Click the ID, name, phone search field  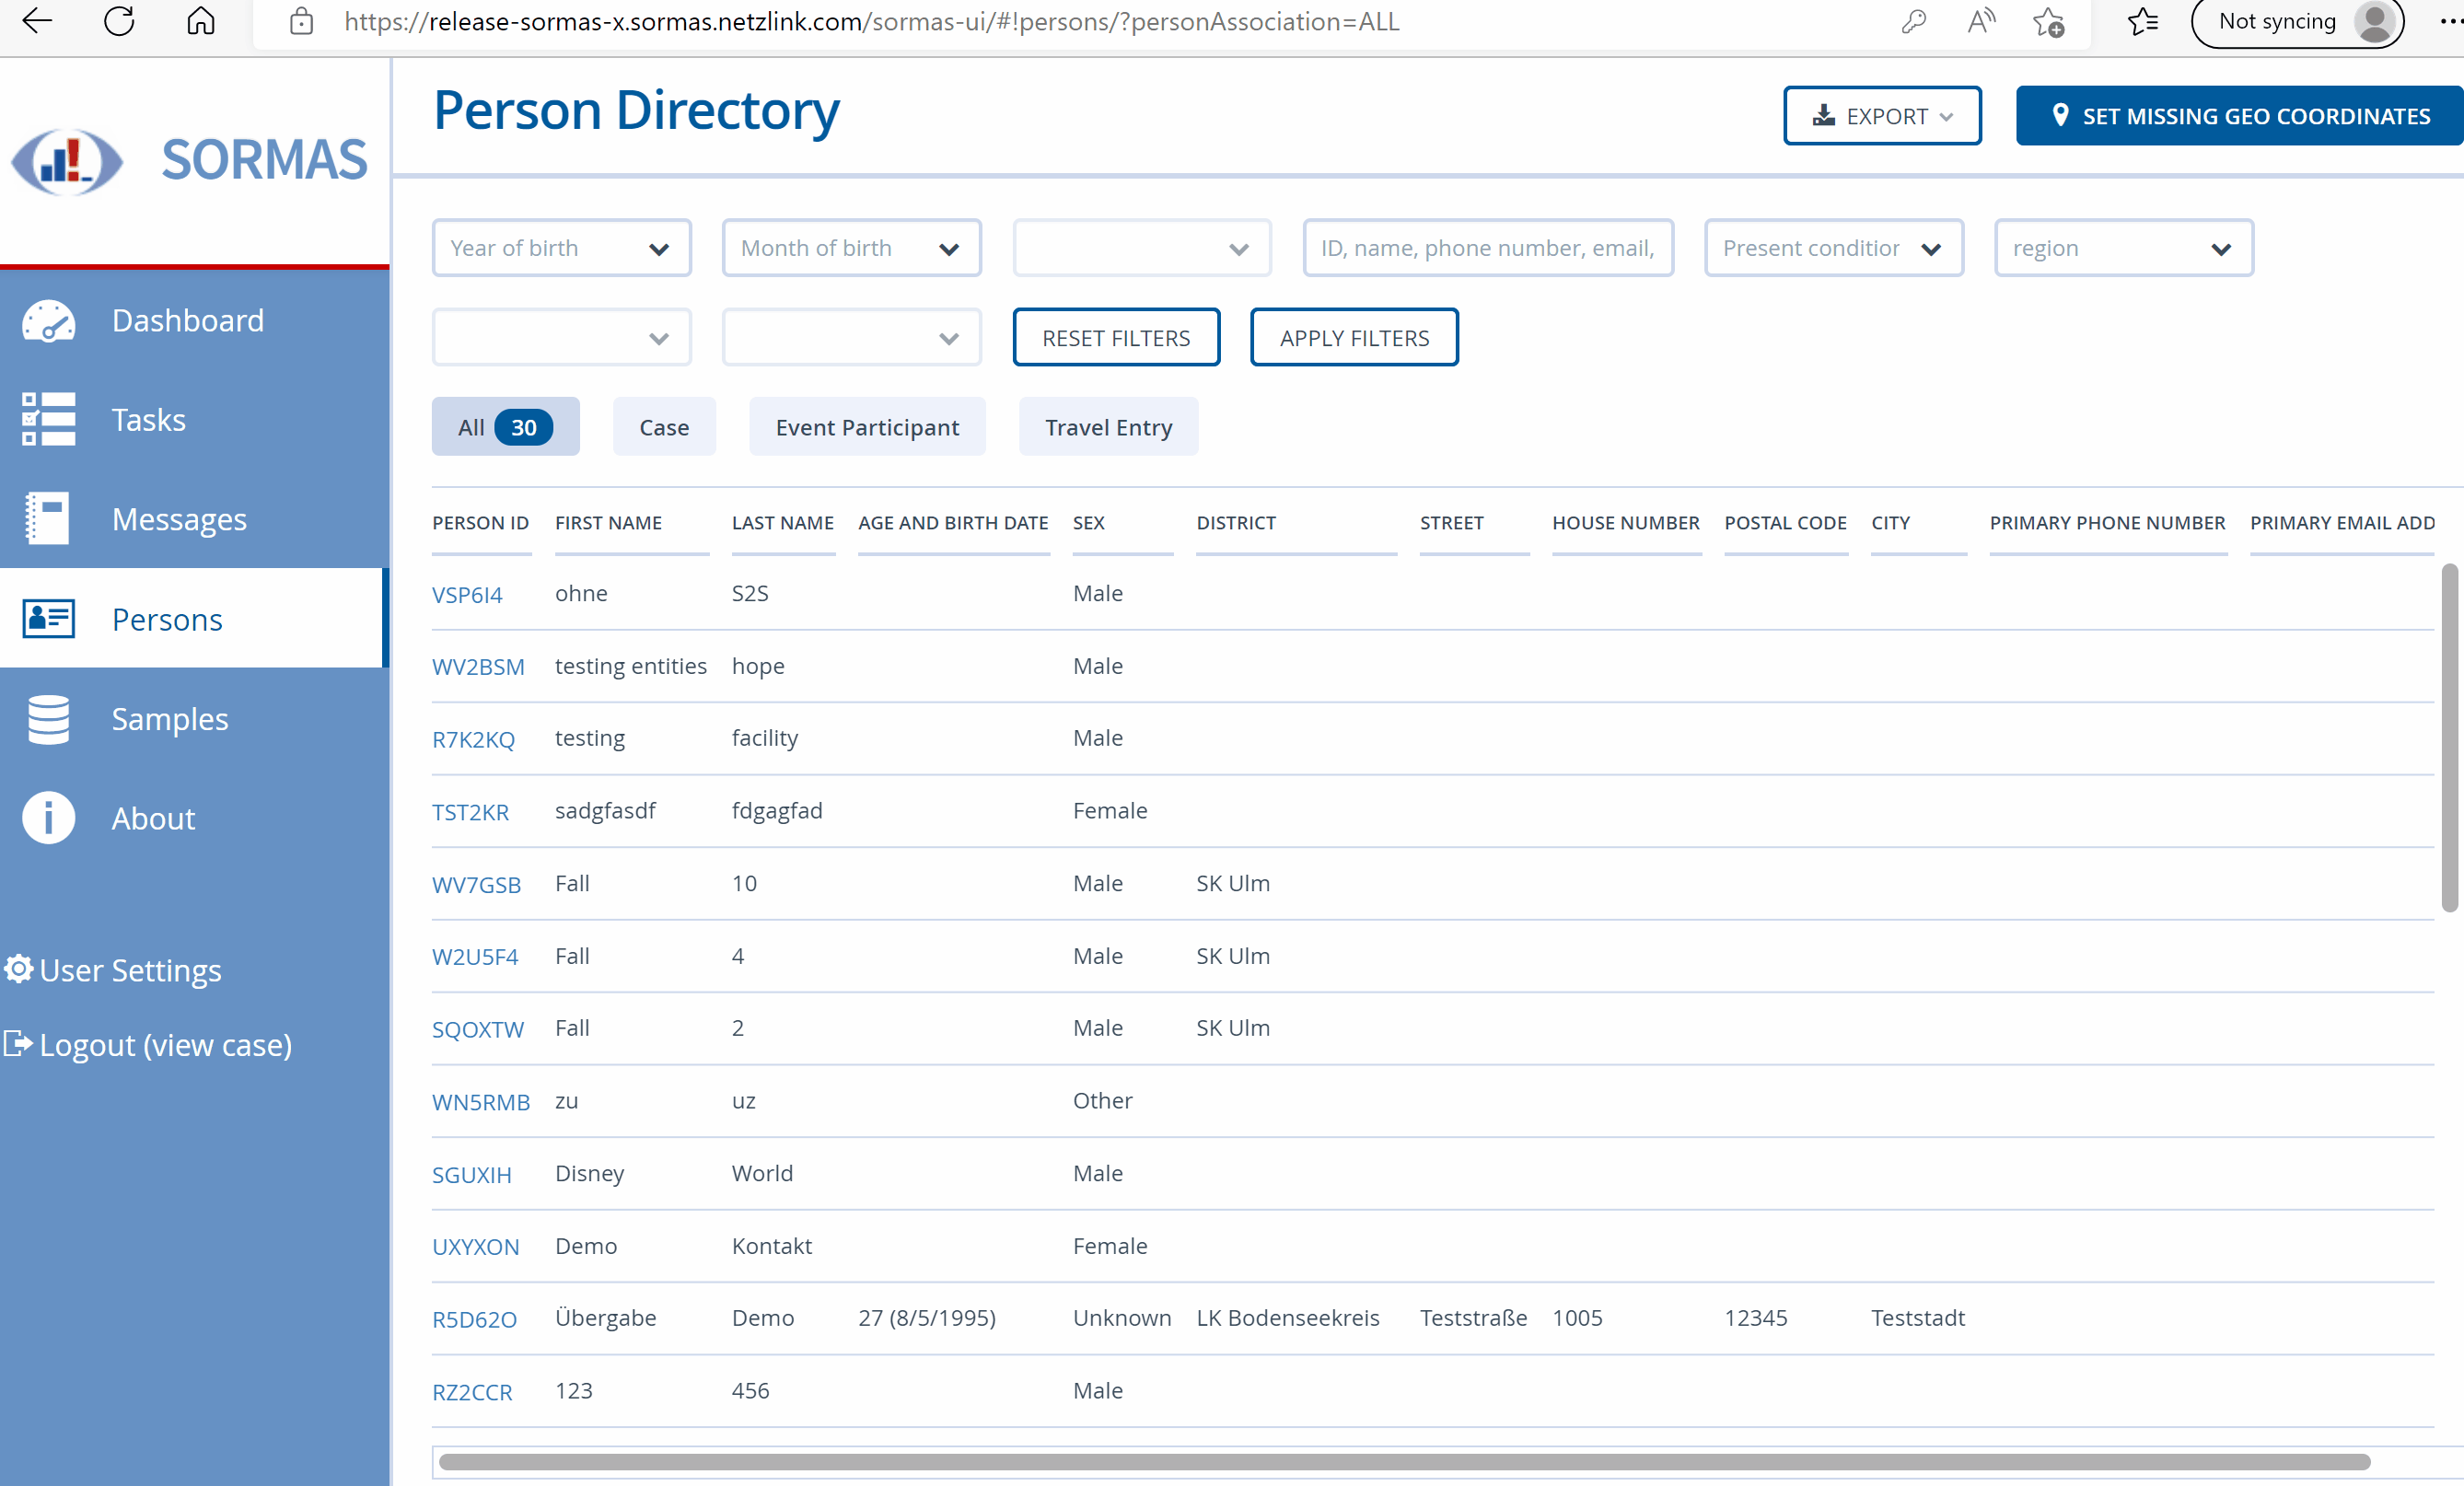[x=1487, y=248]
